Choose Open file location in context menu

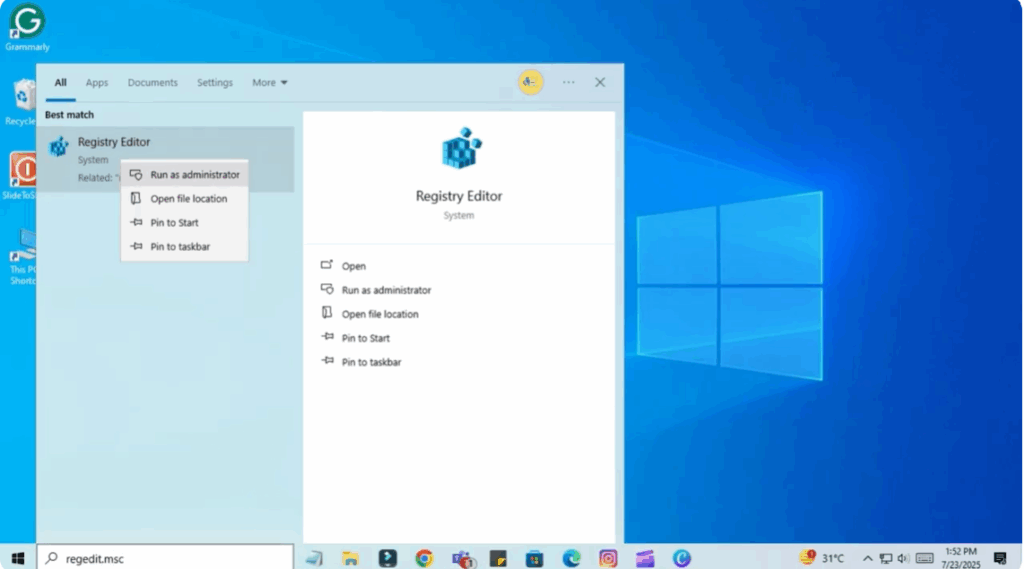[x=188, y=199]
